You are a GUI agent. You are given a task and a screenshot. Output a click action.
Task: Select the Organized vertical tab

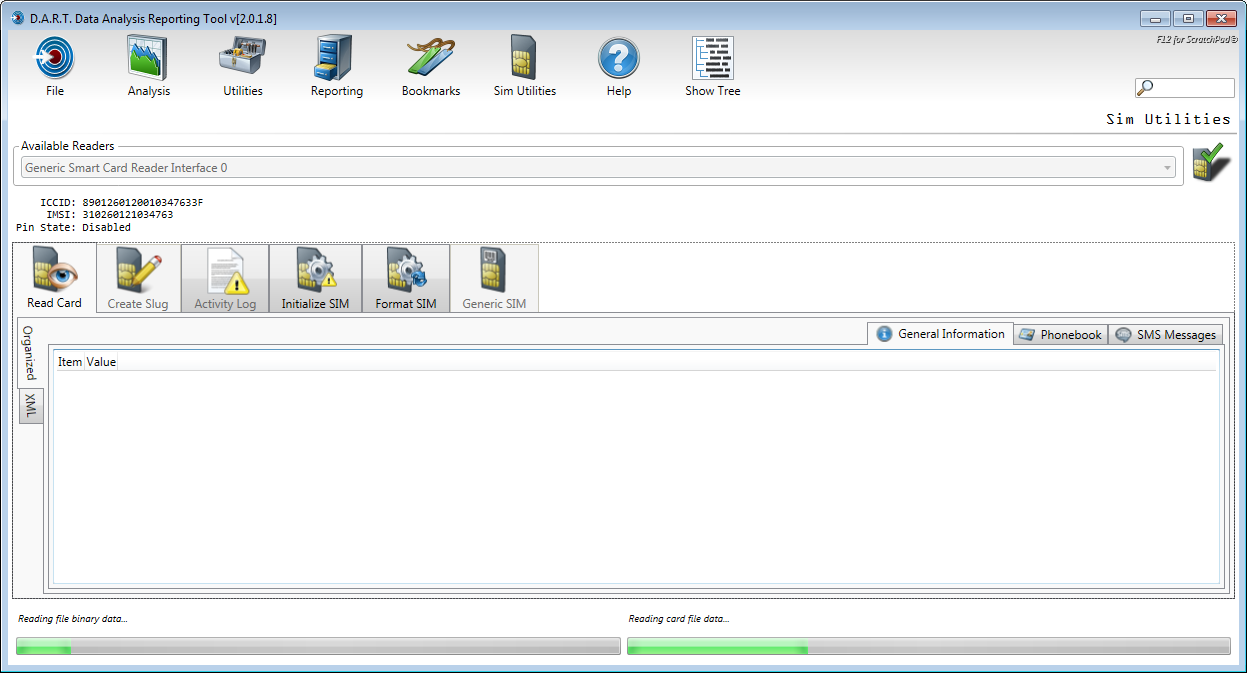click(x=31, y=353)
